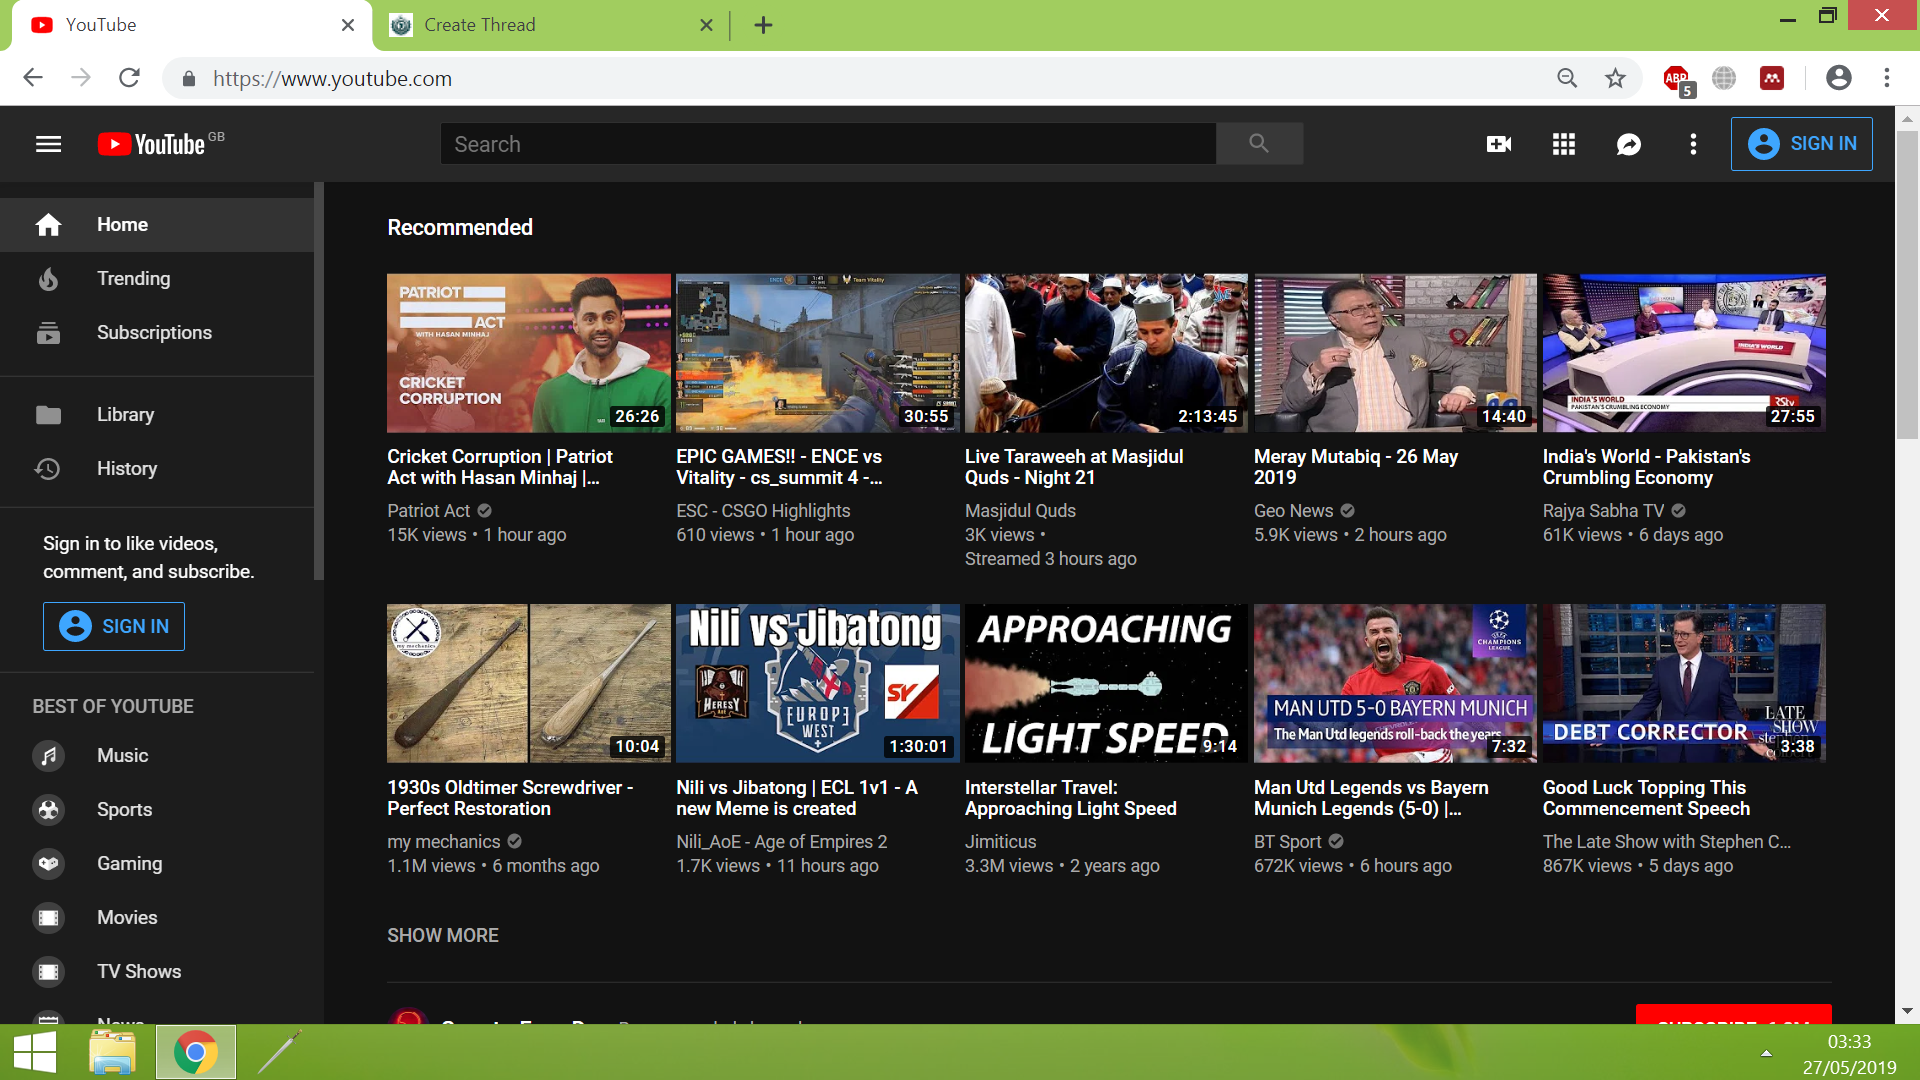
Task: Click the page vertical scrollbar
Action: click(x=1907, y=285)
